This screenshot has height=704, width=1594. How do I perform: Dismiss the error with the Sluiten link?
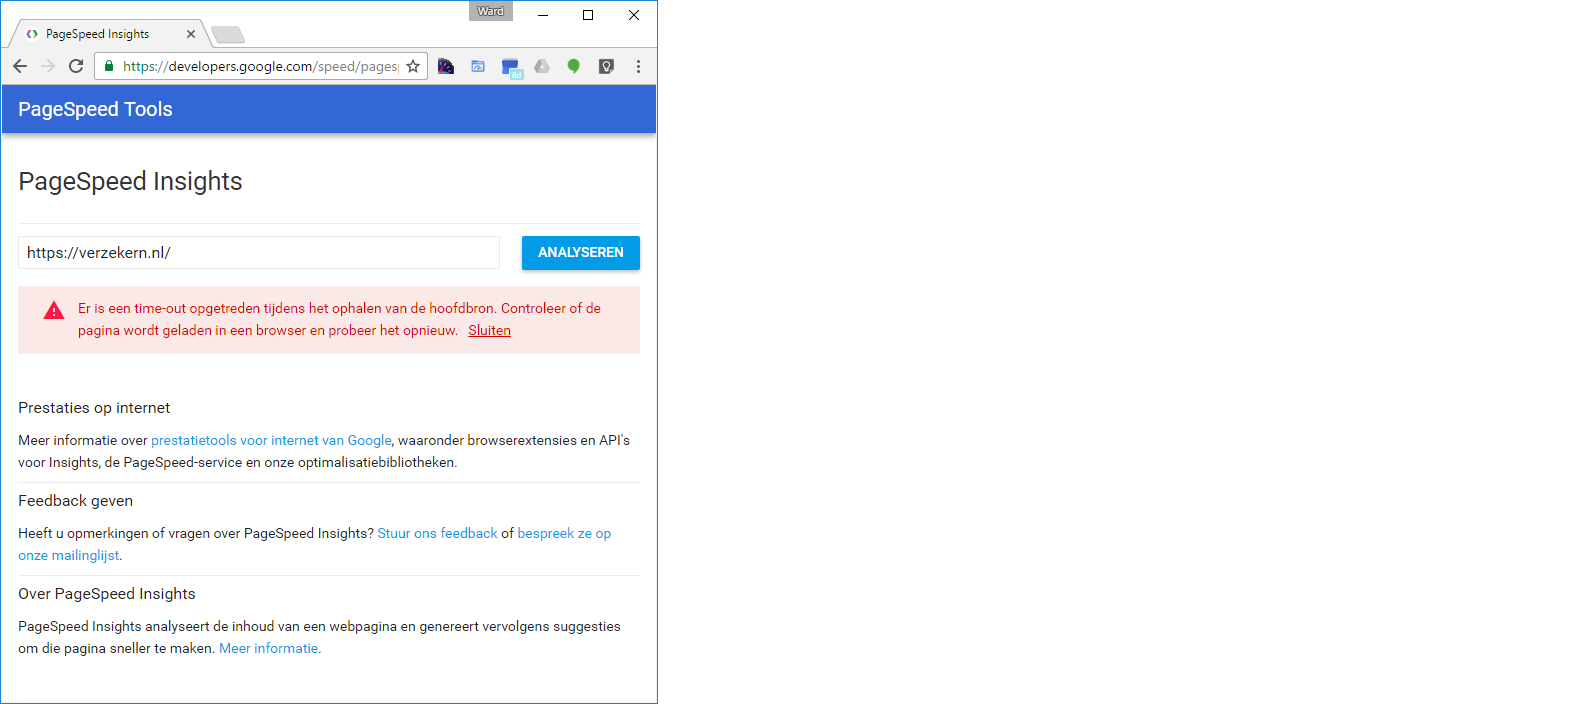coord(489,331)
